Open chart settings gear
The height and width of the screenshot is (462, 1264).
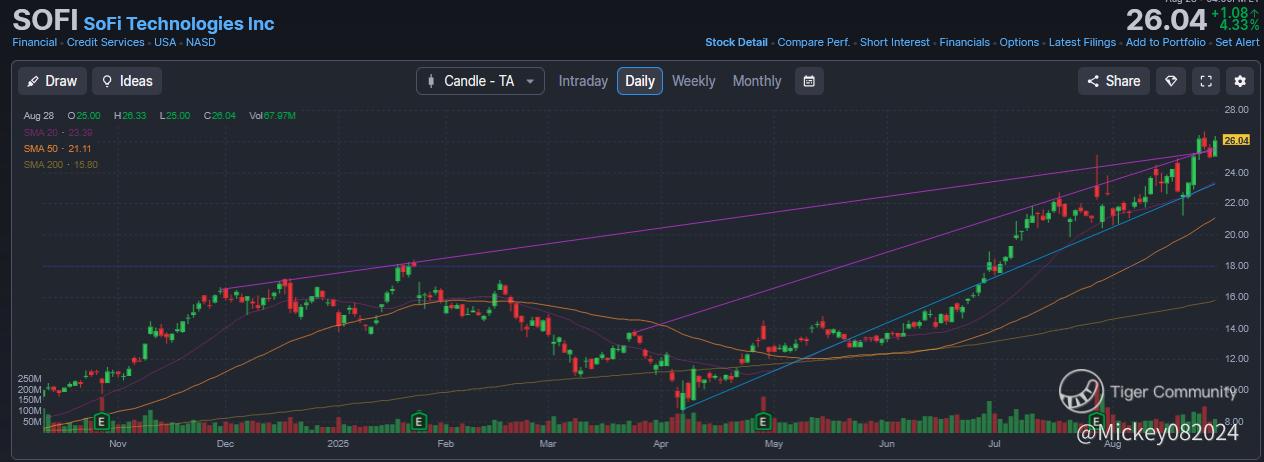point(1241,81)
